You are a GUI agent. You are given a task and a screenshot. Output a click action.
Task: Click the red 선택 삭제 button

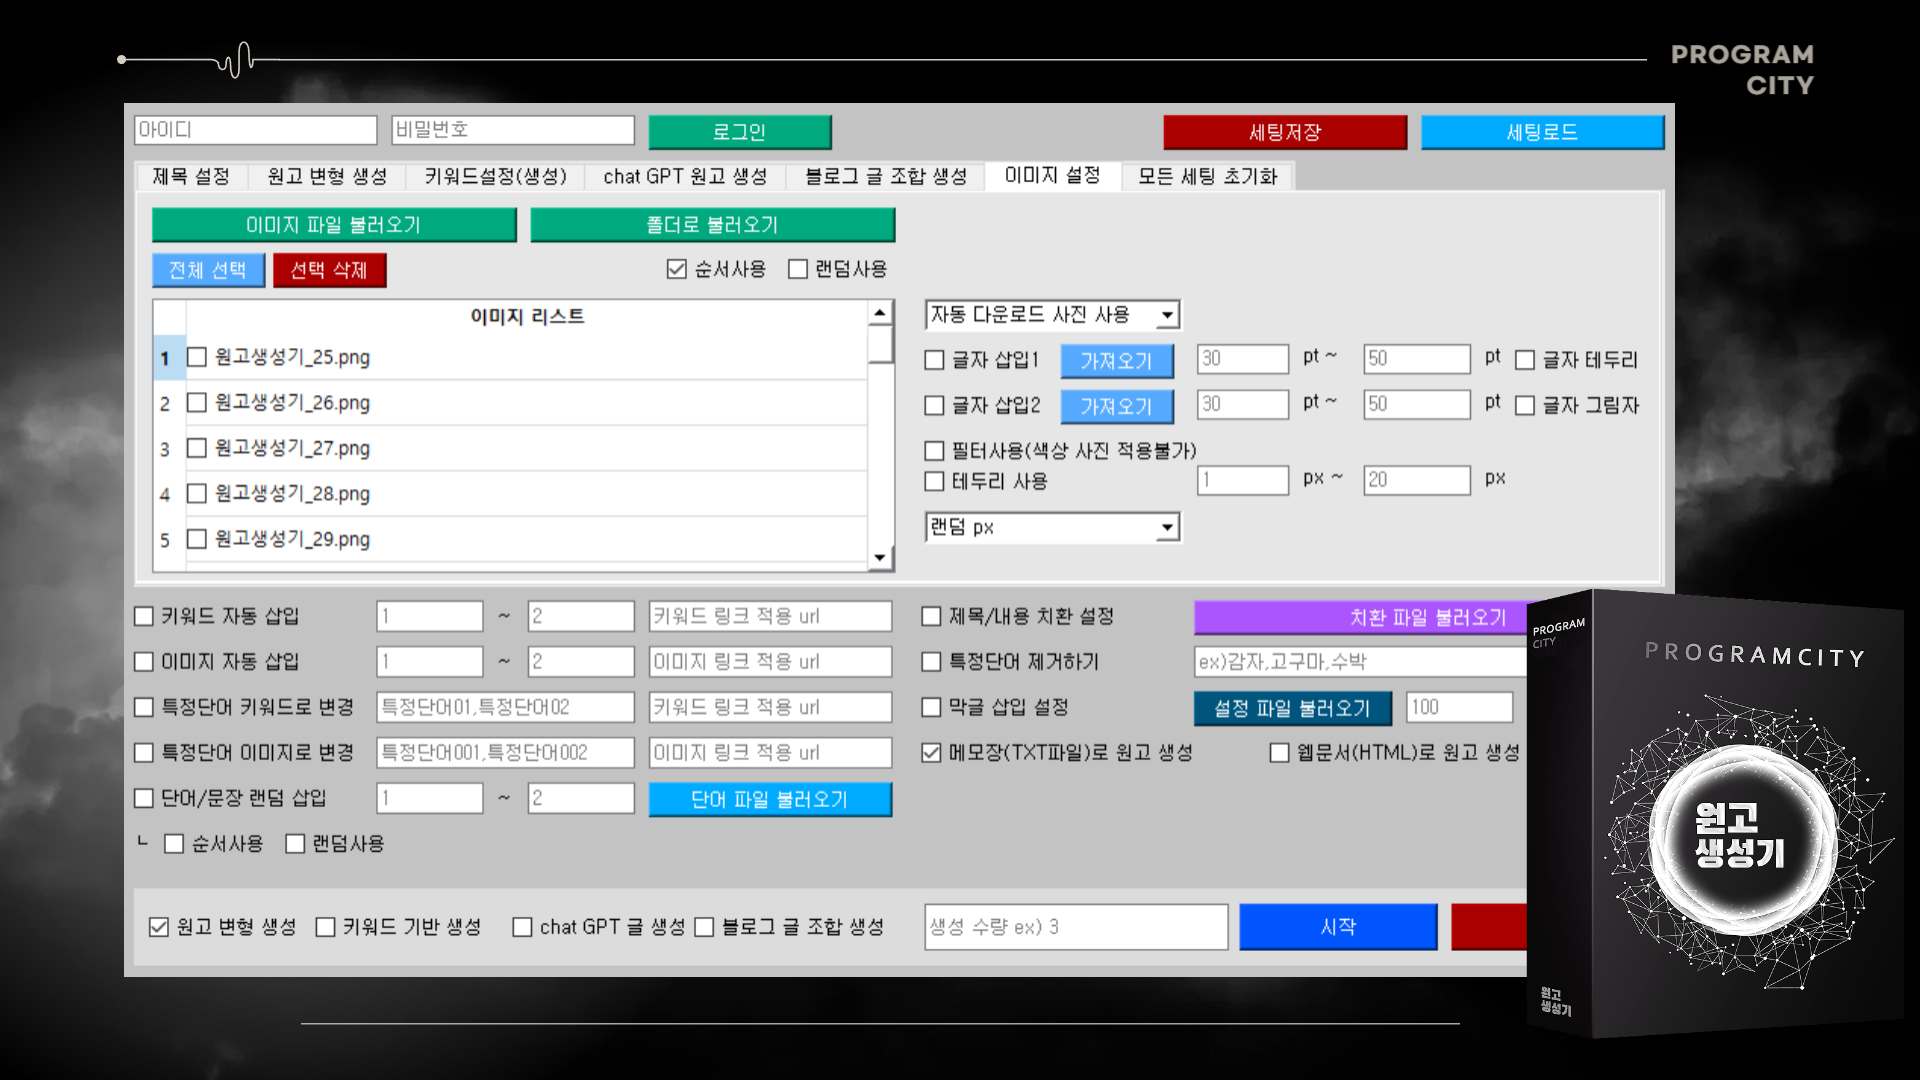click(329, 270)
